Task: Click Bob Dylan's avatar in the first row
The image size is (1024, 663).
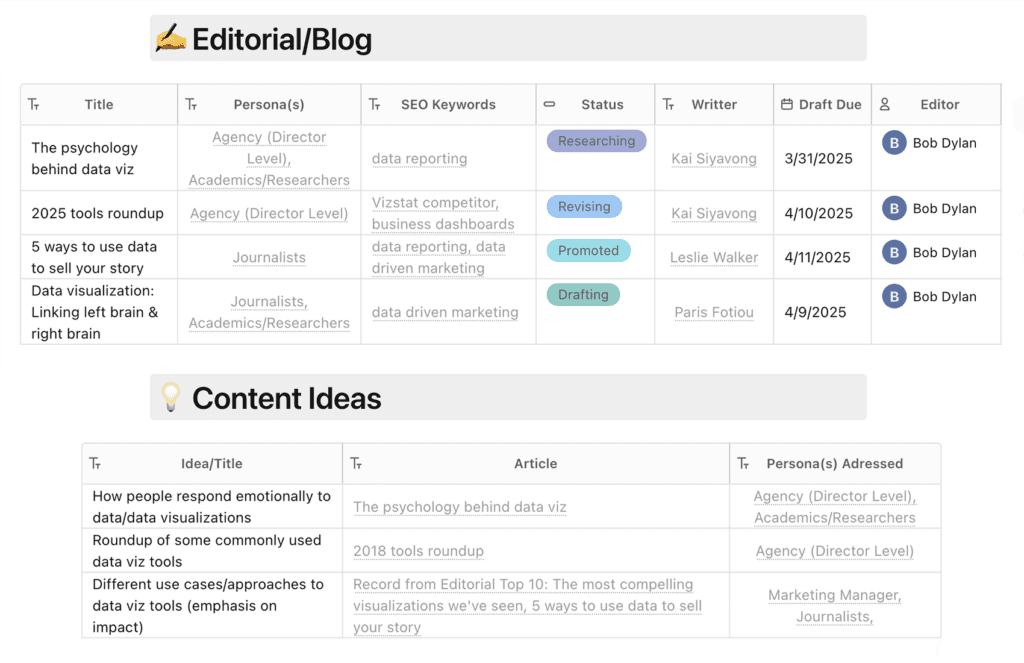Action: coord(894,143)
